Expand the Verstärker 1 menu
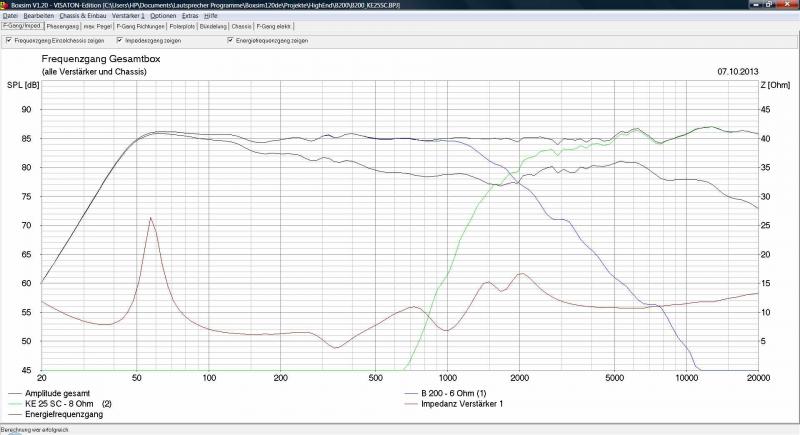This screenshot has height=435, width=800. [x=127, y=16]
